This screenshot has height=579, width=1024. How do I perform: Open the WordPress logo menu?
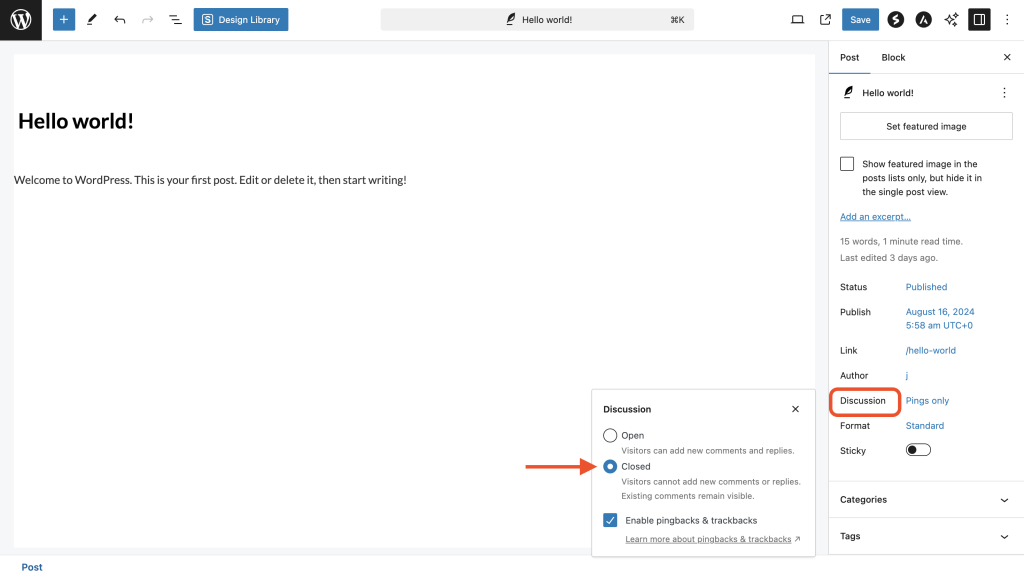[x=21, y=20]
